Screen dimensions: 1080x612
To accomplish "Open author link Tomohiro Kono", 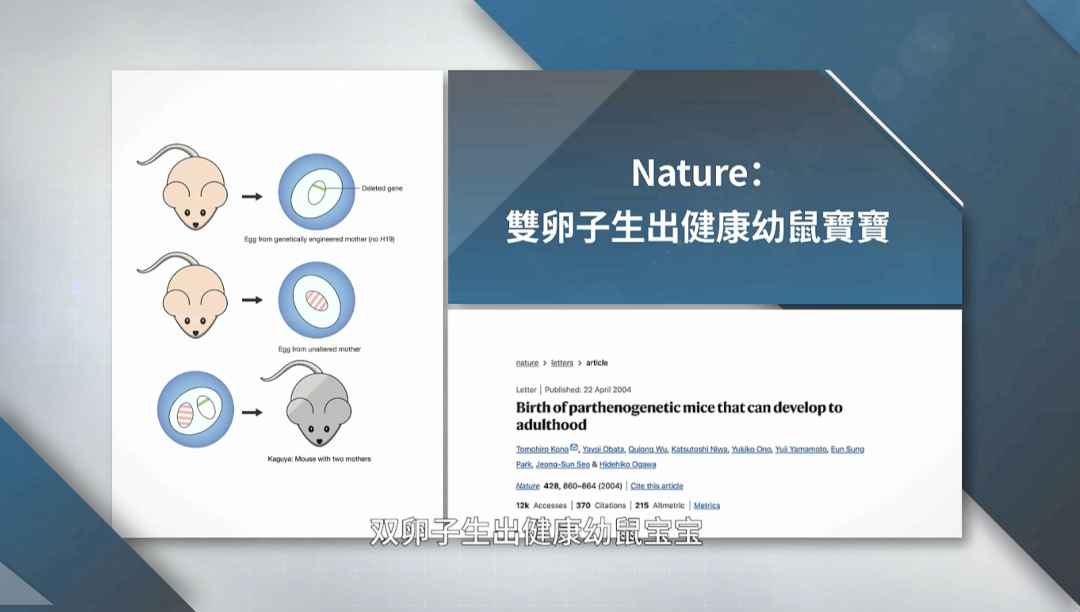I will tap(542, 449).
